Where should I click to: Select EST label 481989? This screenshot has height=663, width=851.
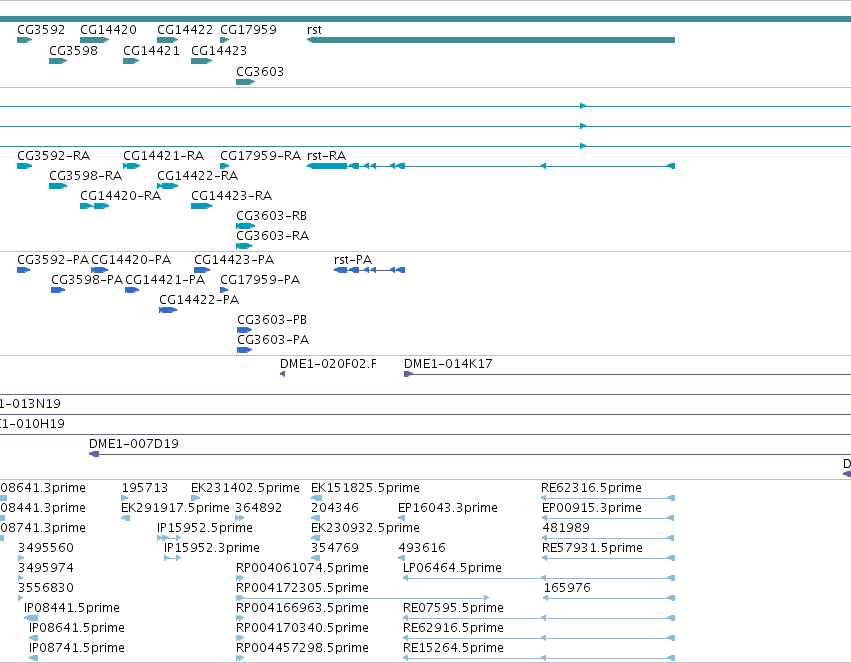click(566, 528)
